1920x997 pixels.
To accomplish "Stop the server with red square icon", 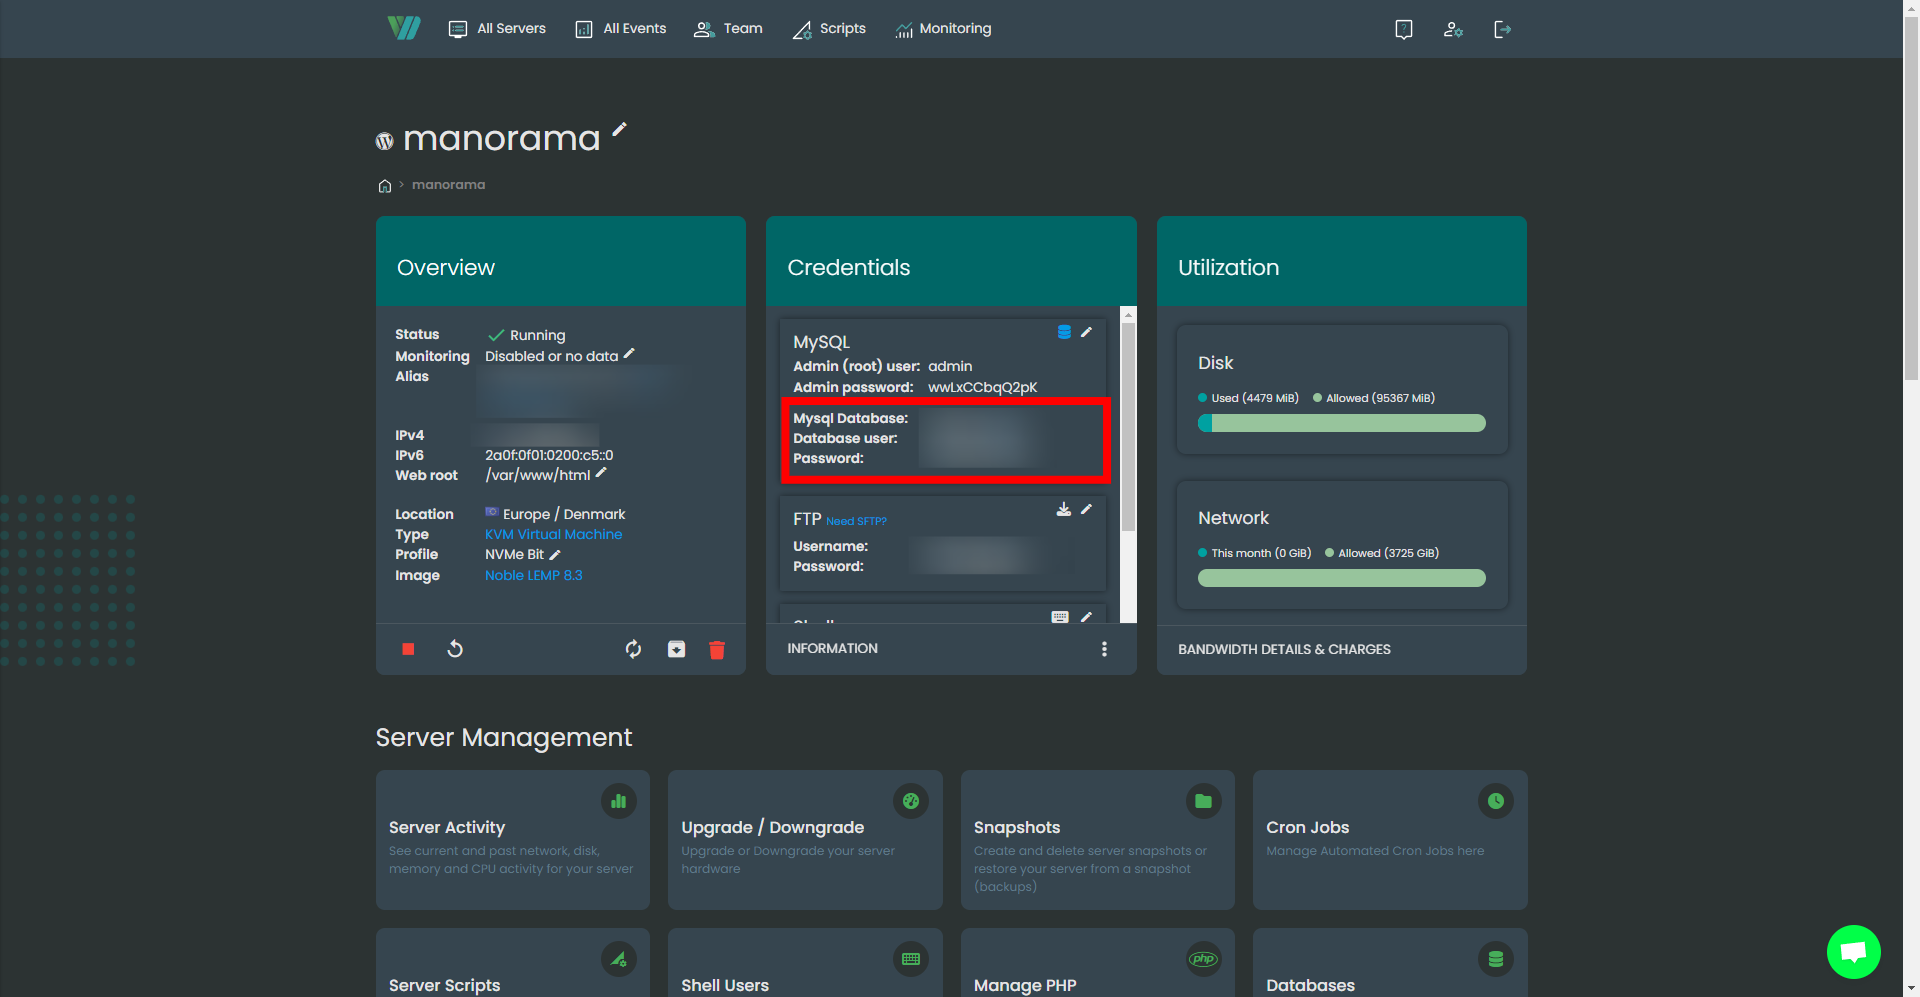I will (x=408, y=649).
